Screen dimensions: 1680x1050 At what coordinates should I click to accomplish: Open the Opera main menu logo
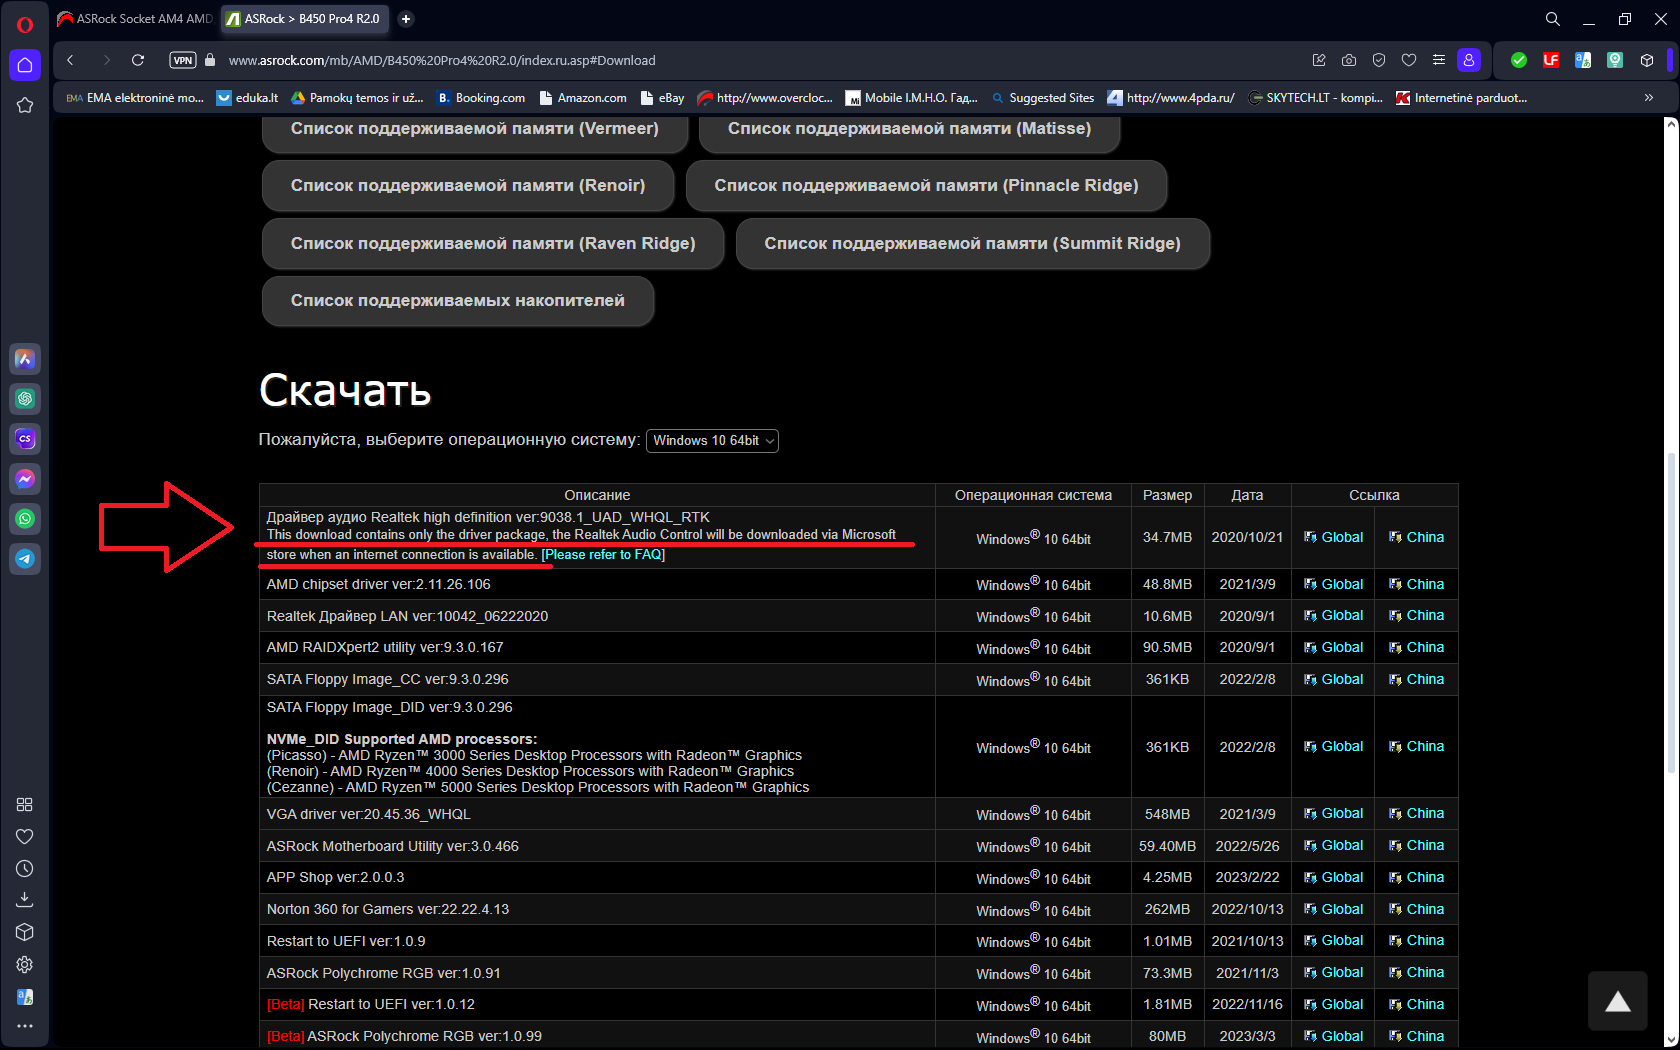pos(25,25)
